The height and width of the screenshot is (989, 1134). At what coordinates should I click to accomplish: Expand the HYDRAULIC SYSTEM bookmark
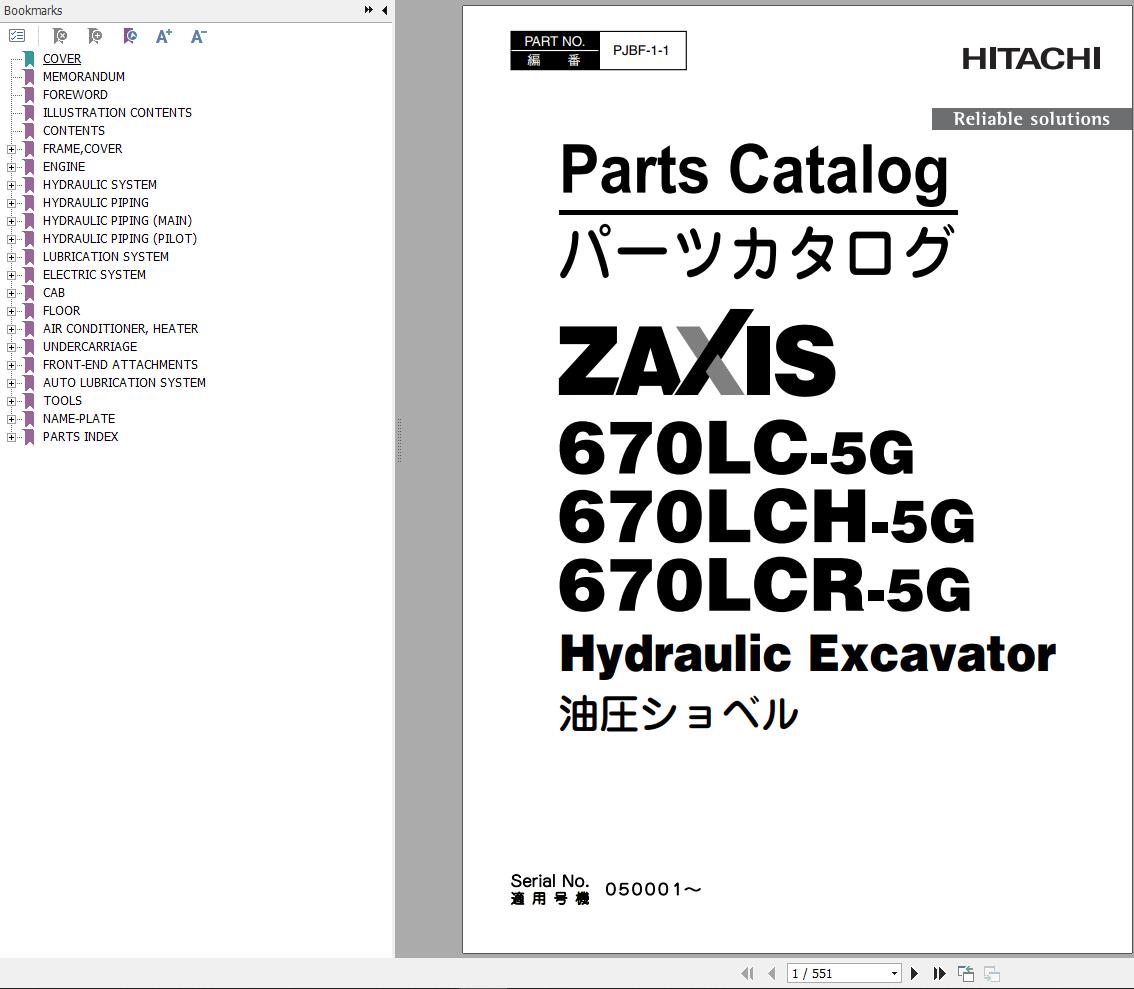pos(11,185)
